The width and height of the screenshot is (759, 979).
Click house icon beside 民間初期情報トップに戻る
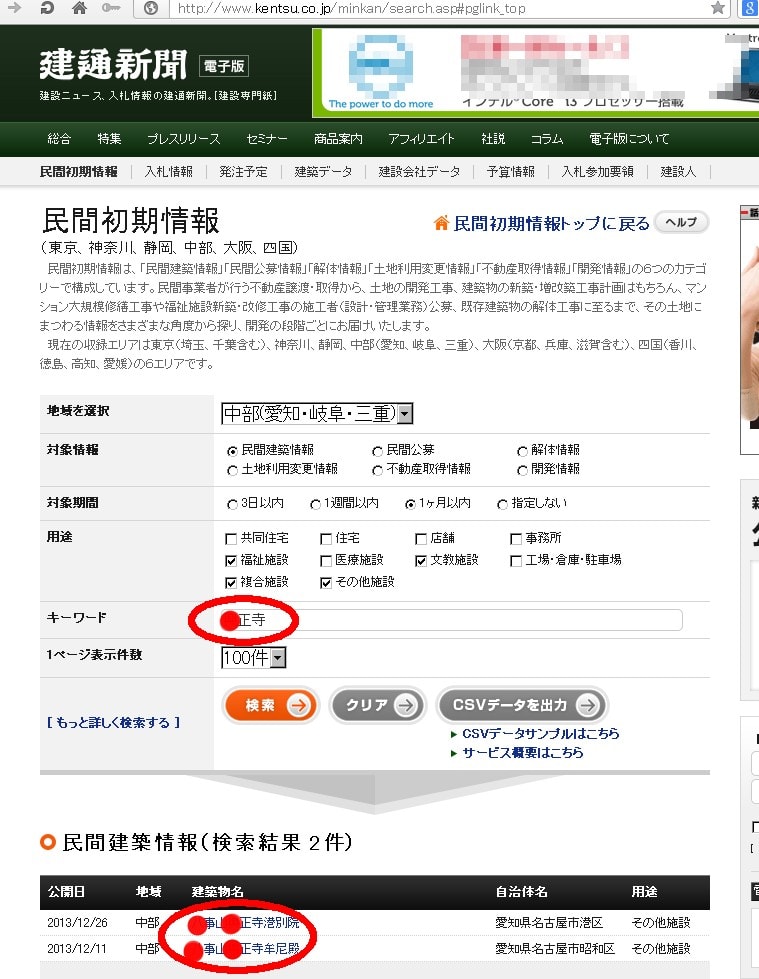(441, 223)
